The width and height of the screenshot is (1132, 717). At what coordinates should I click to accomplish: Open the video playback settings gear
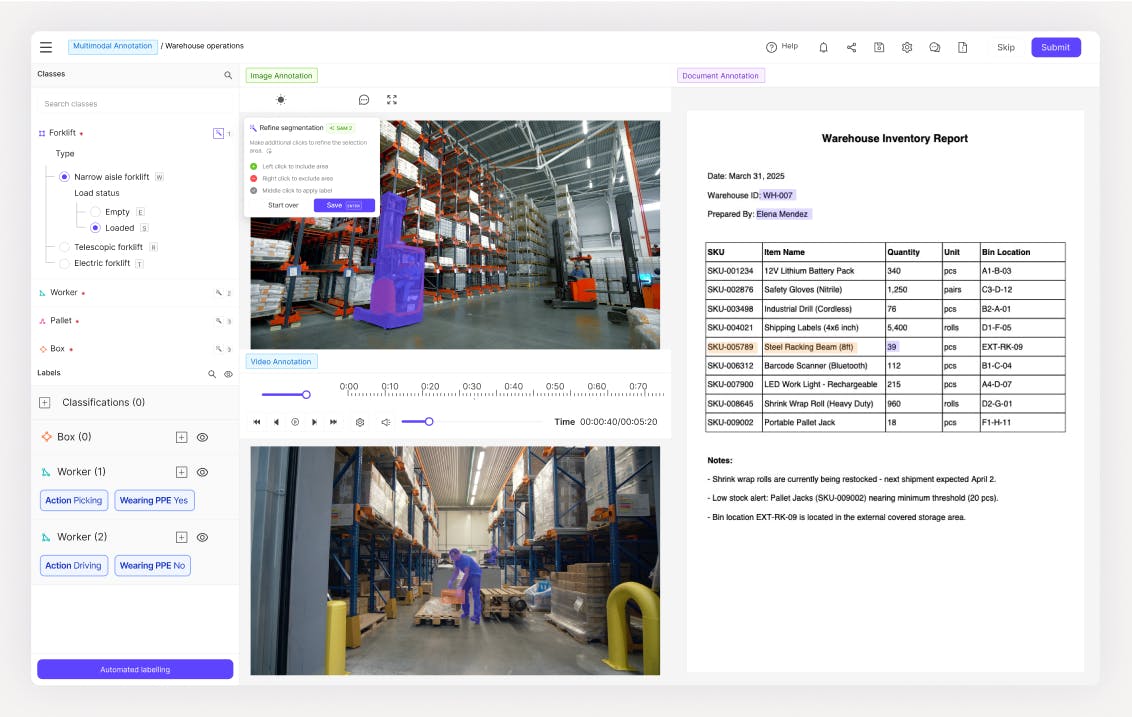coord(360,422)
